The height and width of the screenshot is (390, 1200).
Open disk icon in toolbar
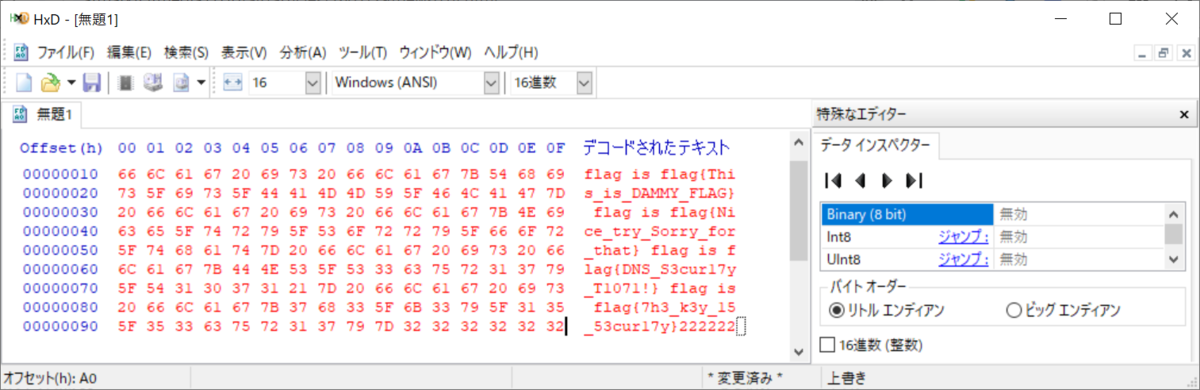(x=153, y=83)
